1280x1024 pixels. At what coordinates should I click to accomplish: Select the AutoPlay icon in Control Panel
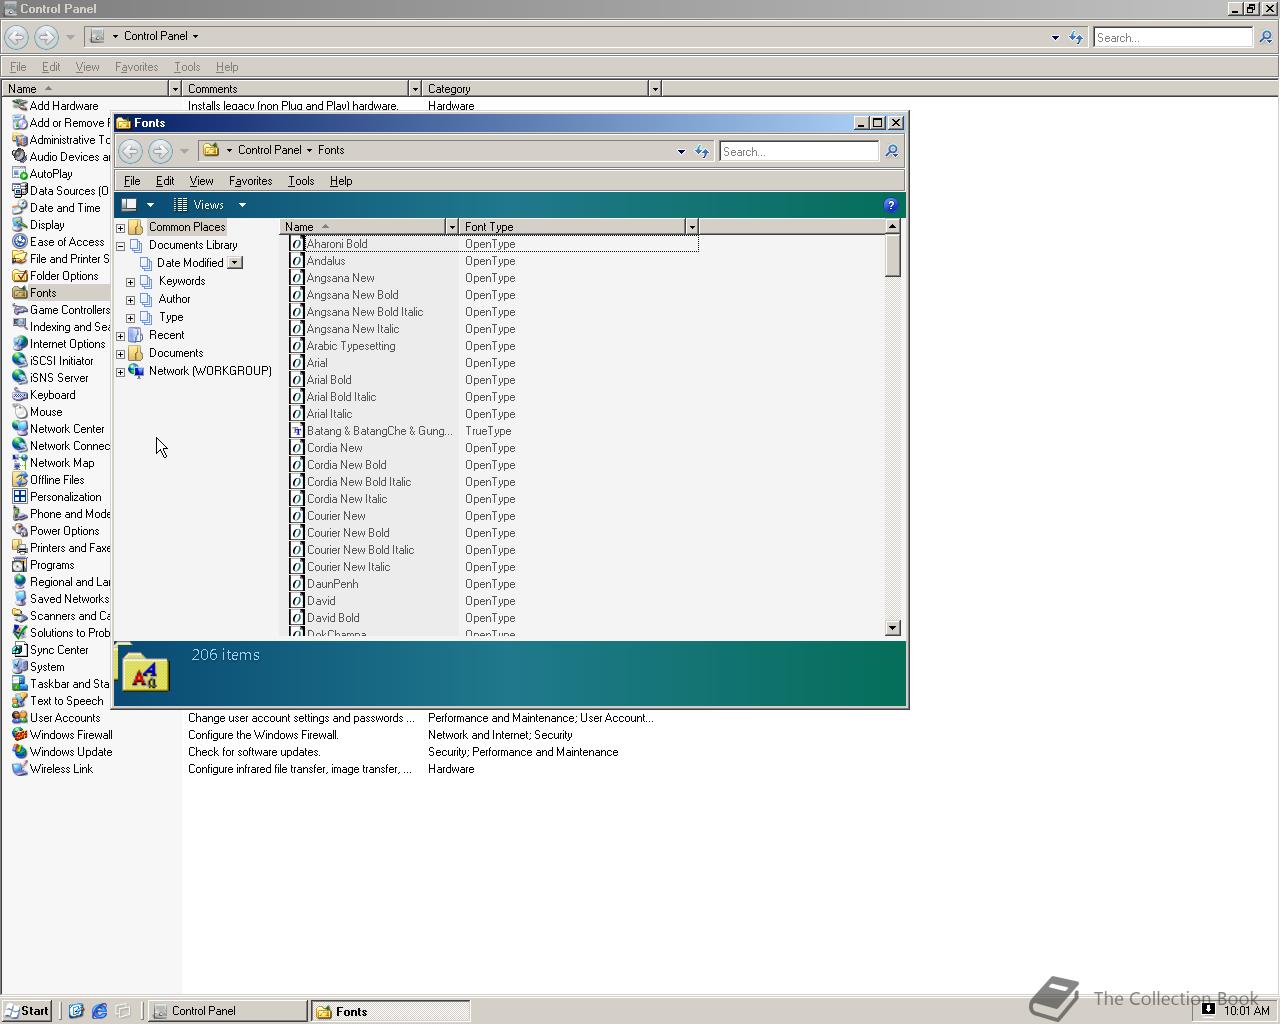coord(20,174)
